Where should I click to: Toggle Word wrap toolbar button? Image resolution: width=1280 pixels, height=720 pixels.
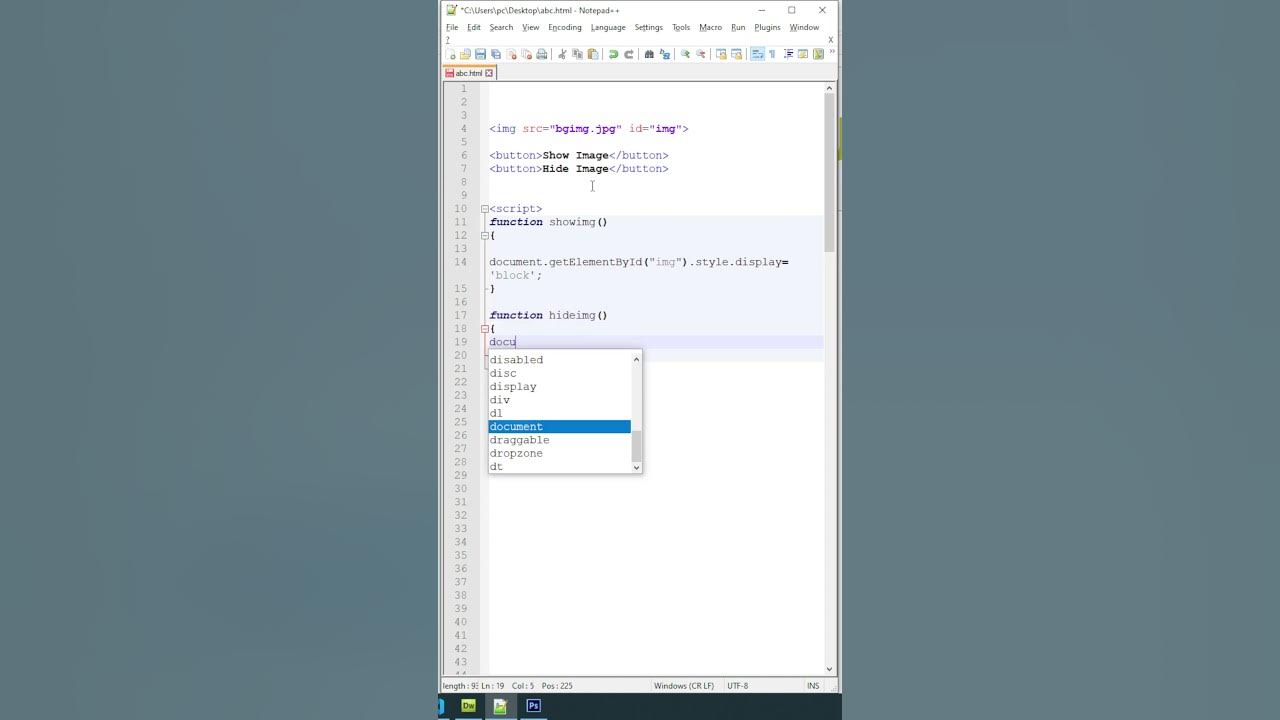[757, 54]
